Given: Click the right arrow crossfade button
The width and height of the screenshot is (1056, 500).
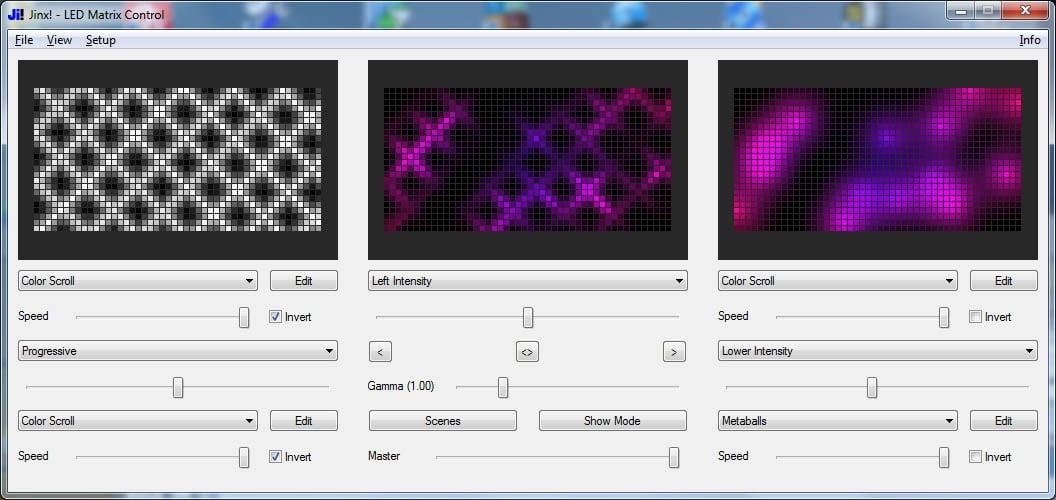Looking at the screenshot, I should [x=674, y=351].
